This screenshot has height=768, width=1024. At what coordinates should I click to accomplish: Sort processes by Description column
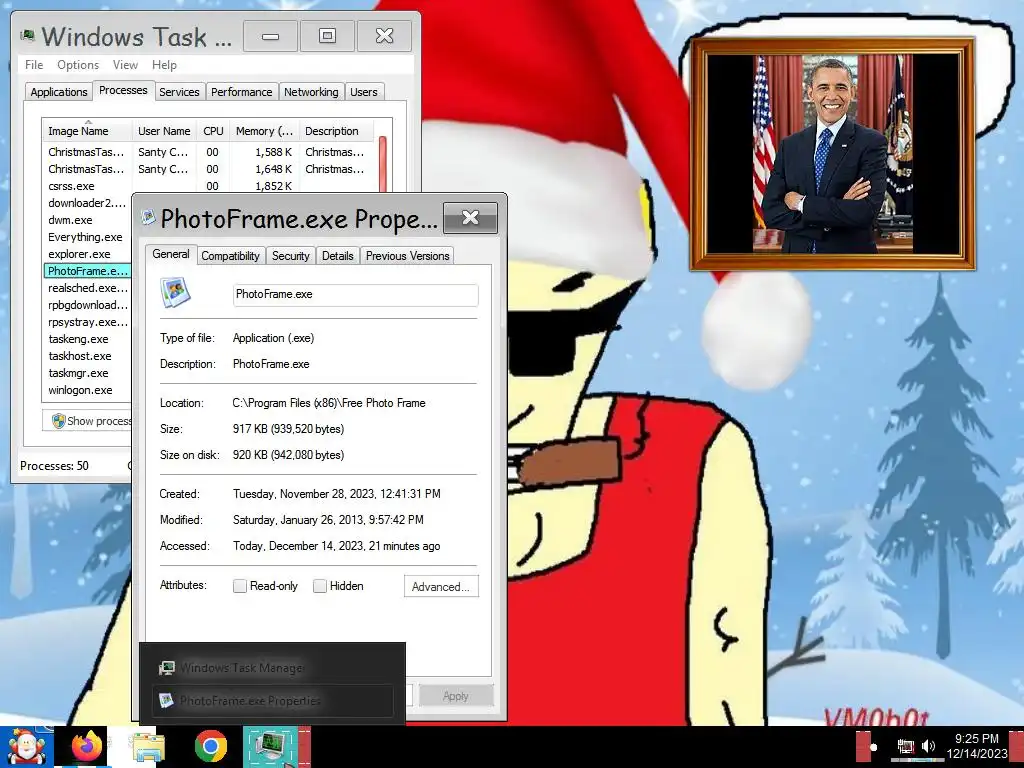click(336, 131)
